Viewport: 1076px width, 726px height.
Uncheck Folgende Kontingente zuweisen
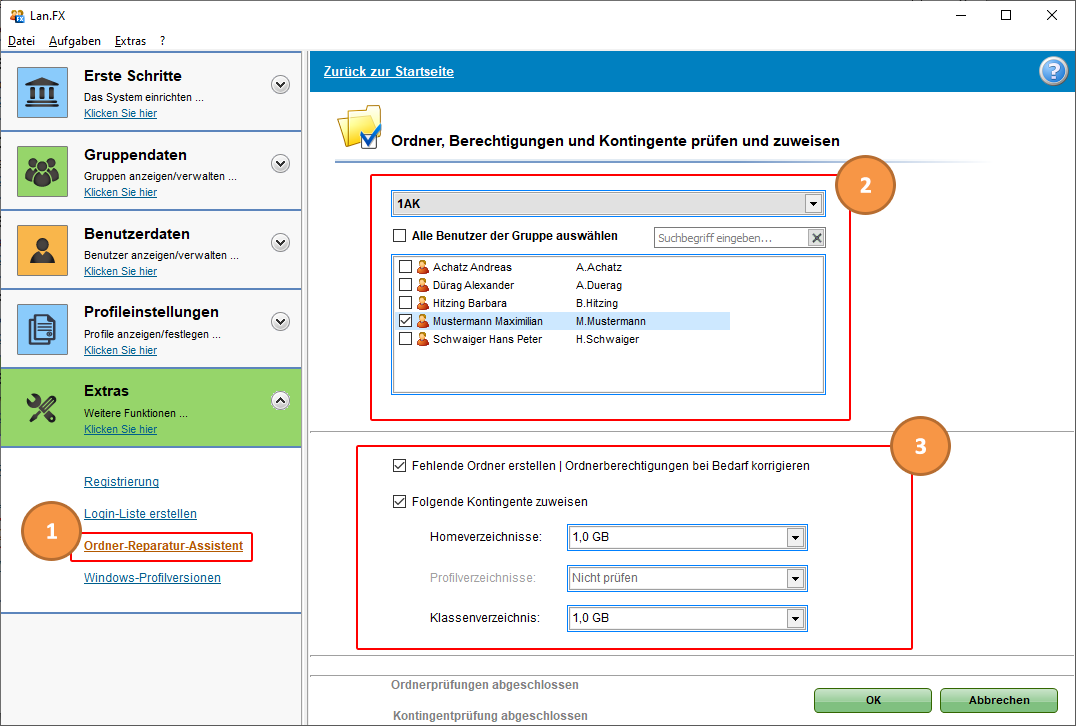click(400, 502)
